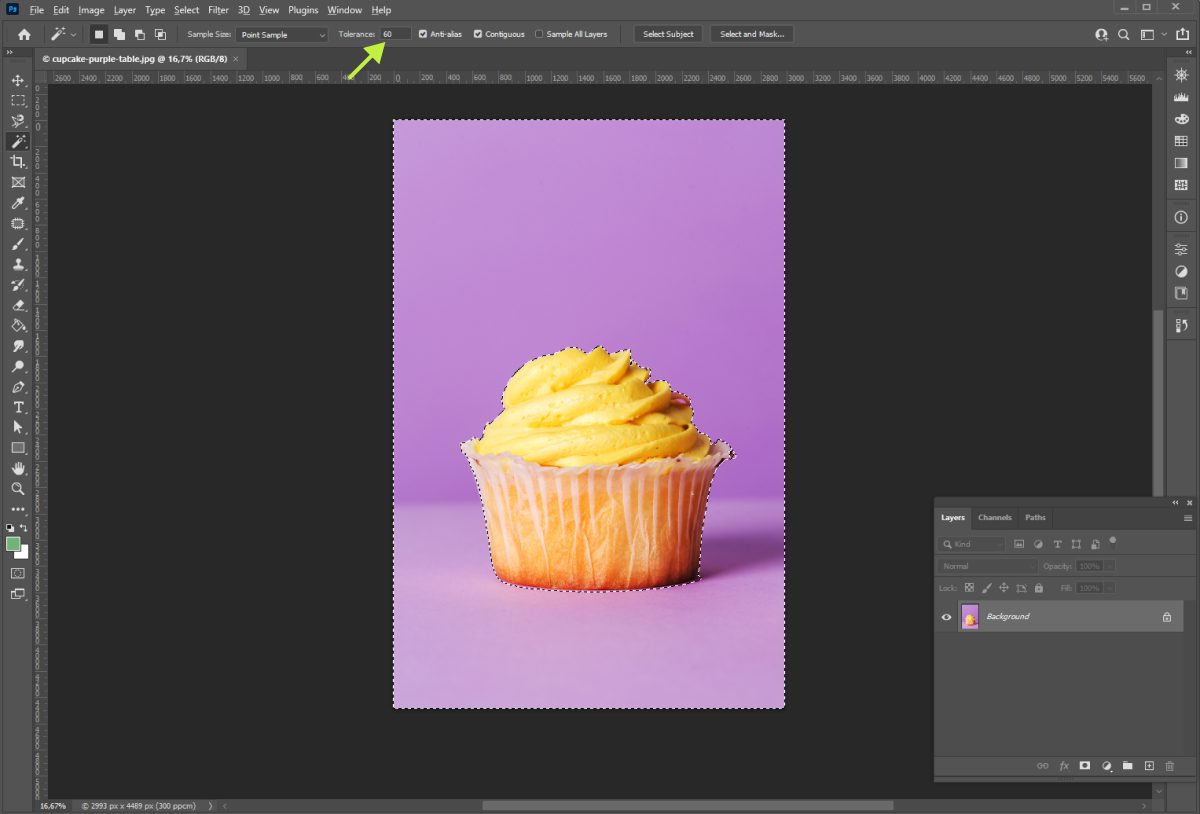Select the Zoom tool in toolbox
Viewport: 1200px width, 814px height.
pos(18,489)
